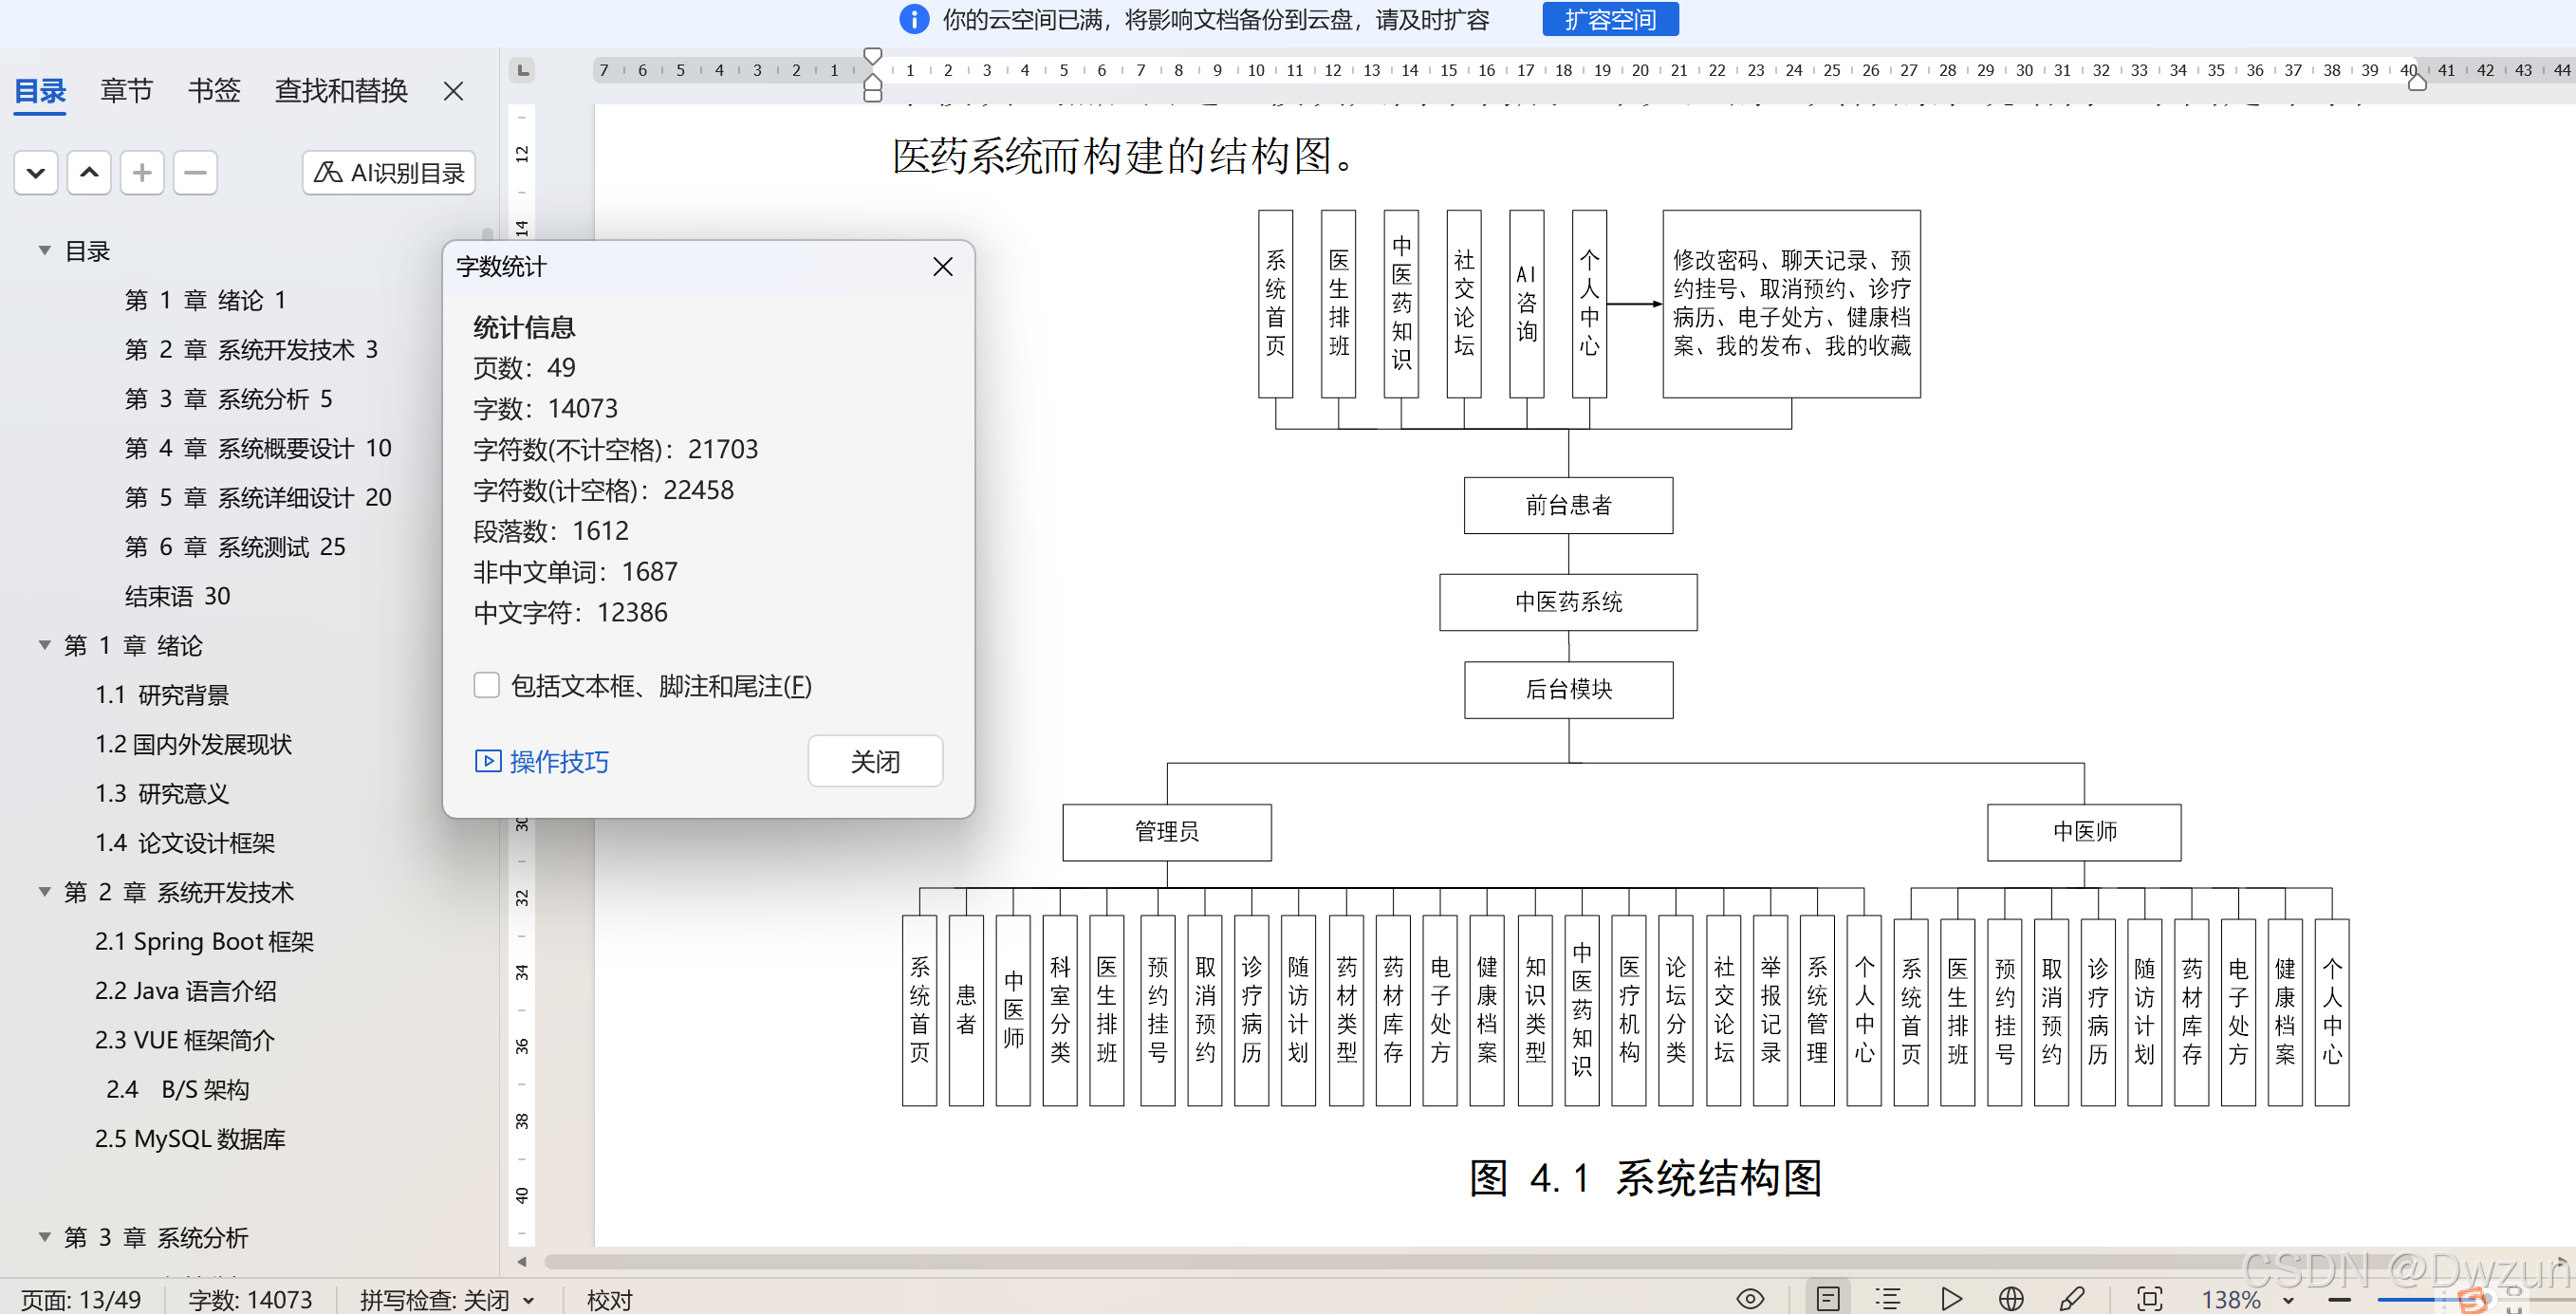Select the outline view icon in status bar
2576x1314 pixels.
pos(1890,1298)
